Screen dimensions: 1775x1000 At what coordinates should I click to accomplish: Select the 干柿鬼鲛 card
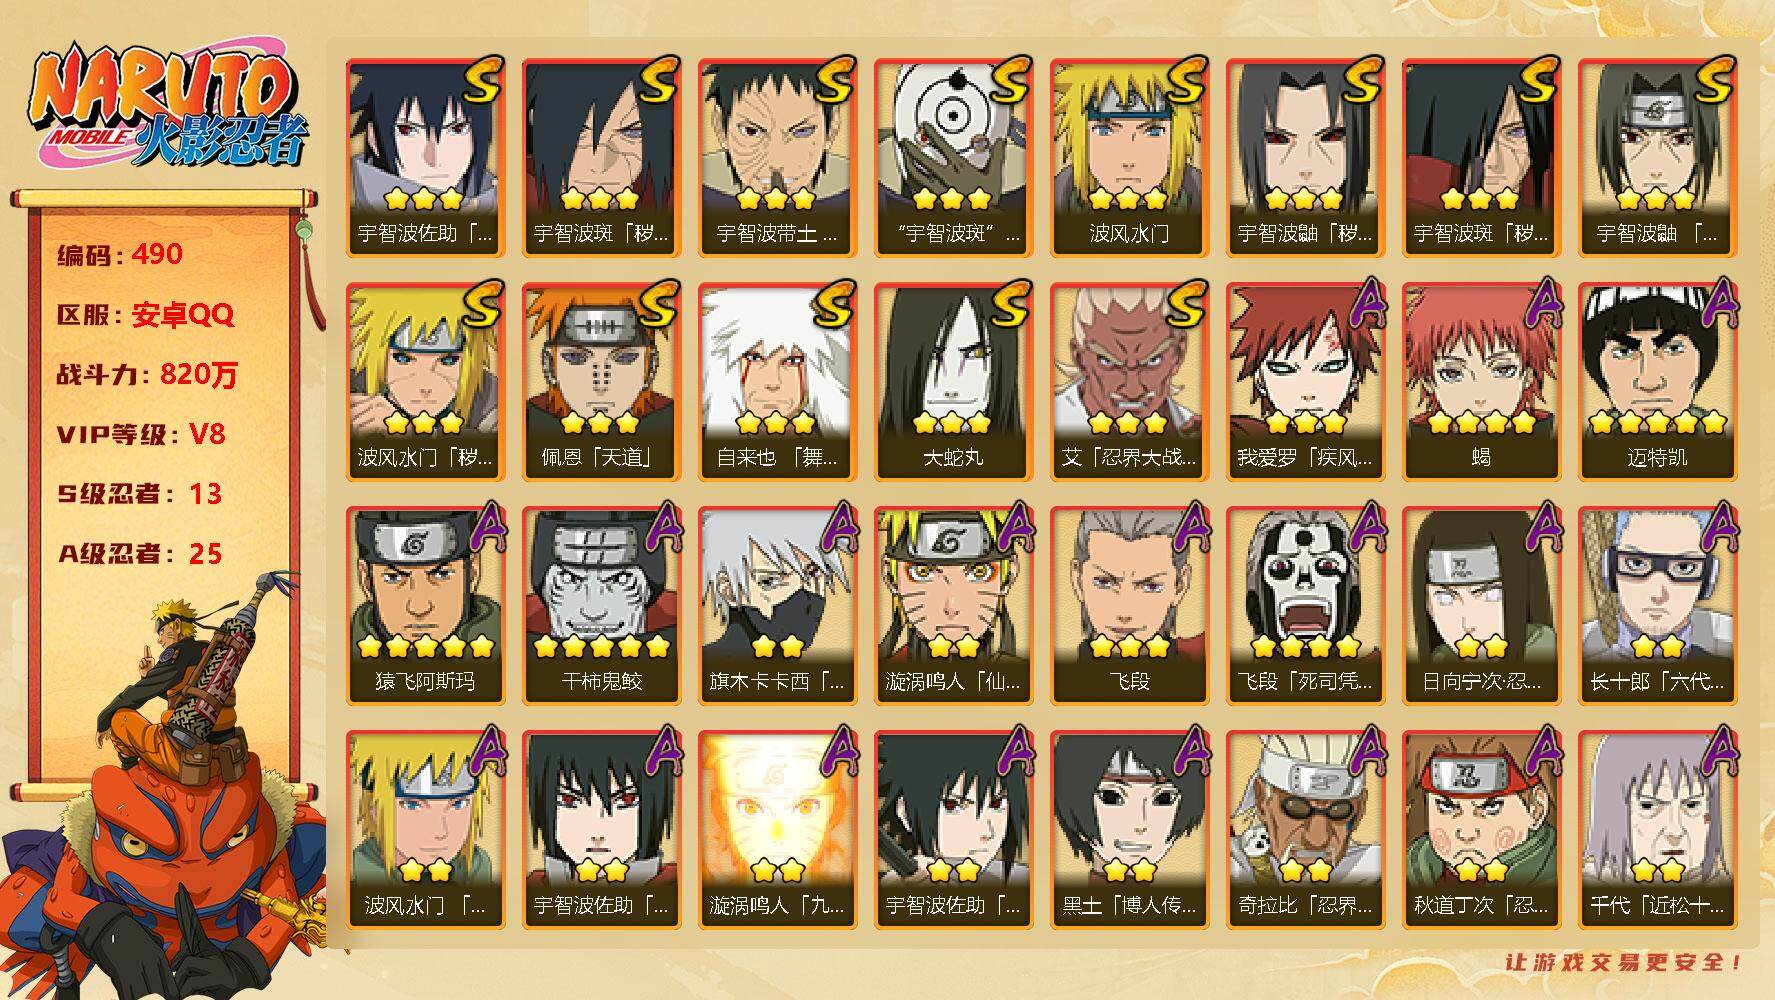pos(601,606)
